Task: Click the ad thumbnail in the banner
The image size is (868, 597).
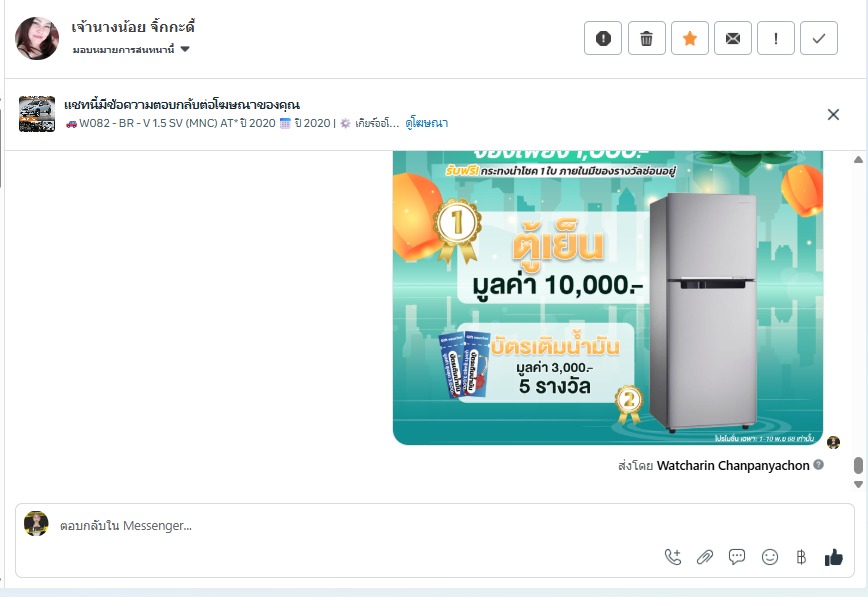Action: [37, 114]
